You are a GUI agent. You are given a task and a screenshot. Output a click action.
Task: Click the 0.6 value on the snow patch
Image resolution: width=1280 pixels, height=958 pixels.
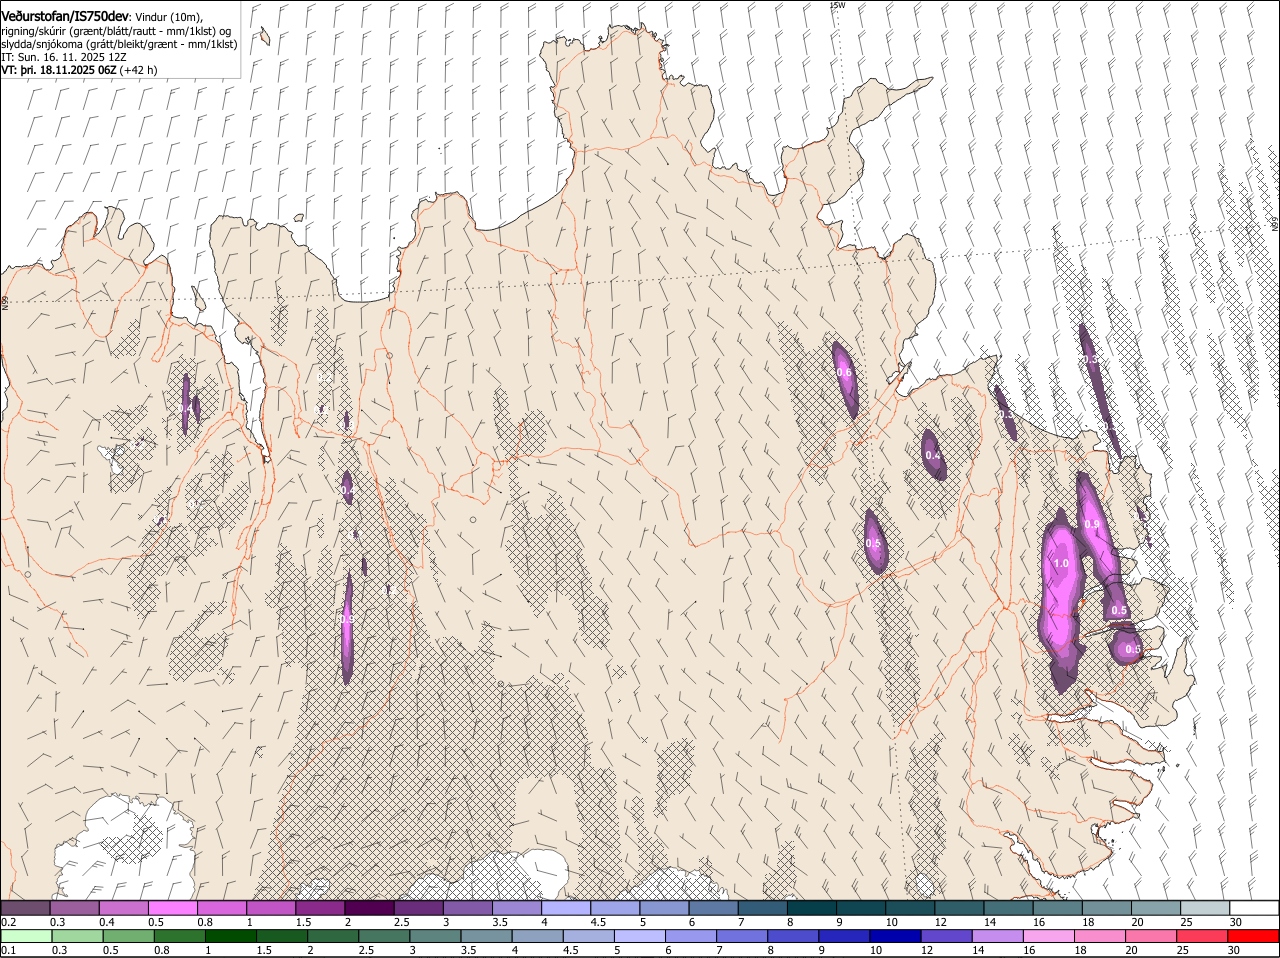click(844, 372)
